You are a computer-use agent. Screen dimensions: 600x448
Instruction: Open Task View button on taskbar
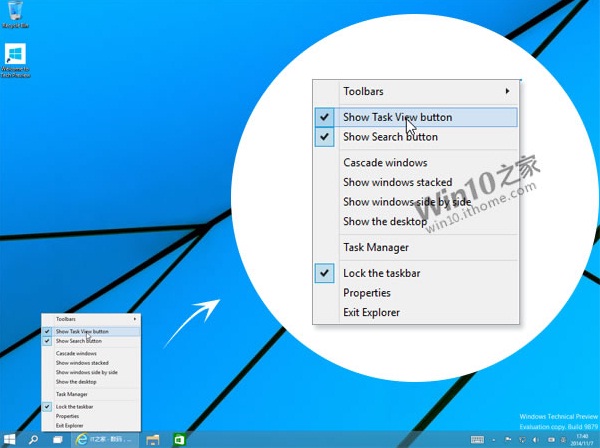[58, 440]
